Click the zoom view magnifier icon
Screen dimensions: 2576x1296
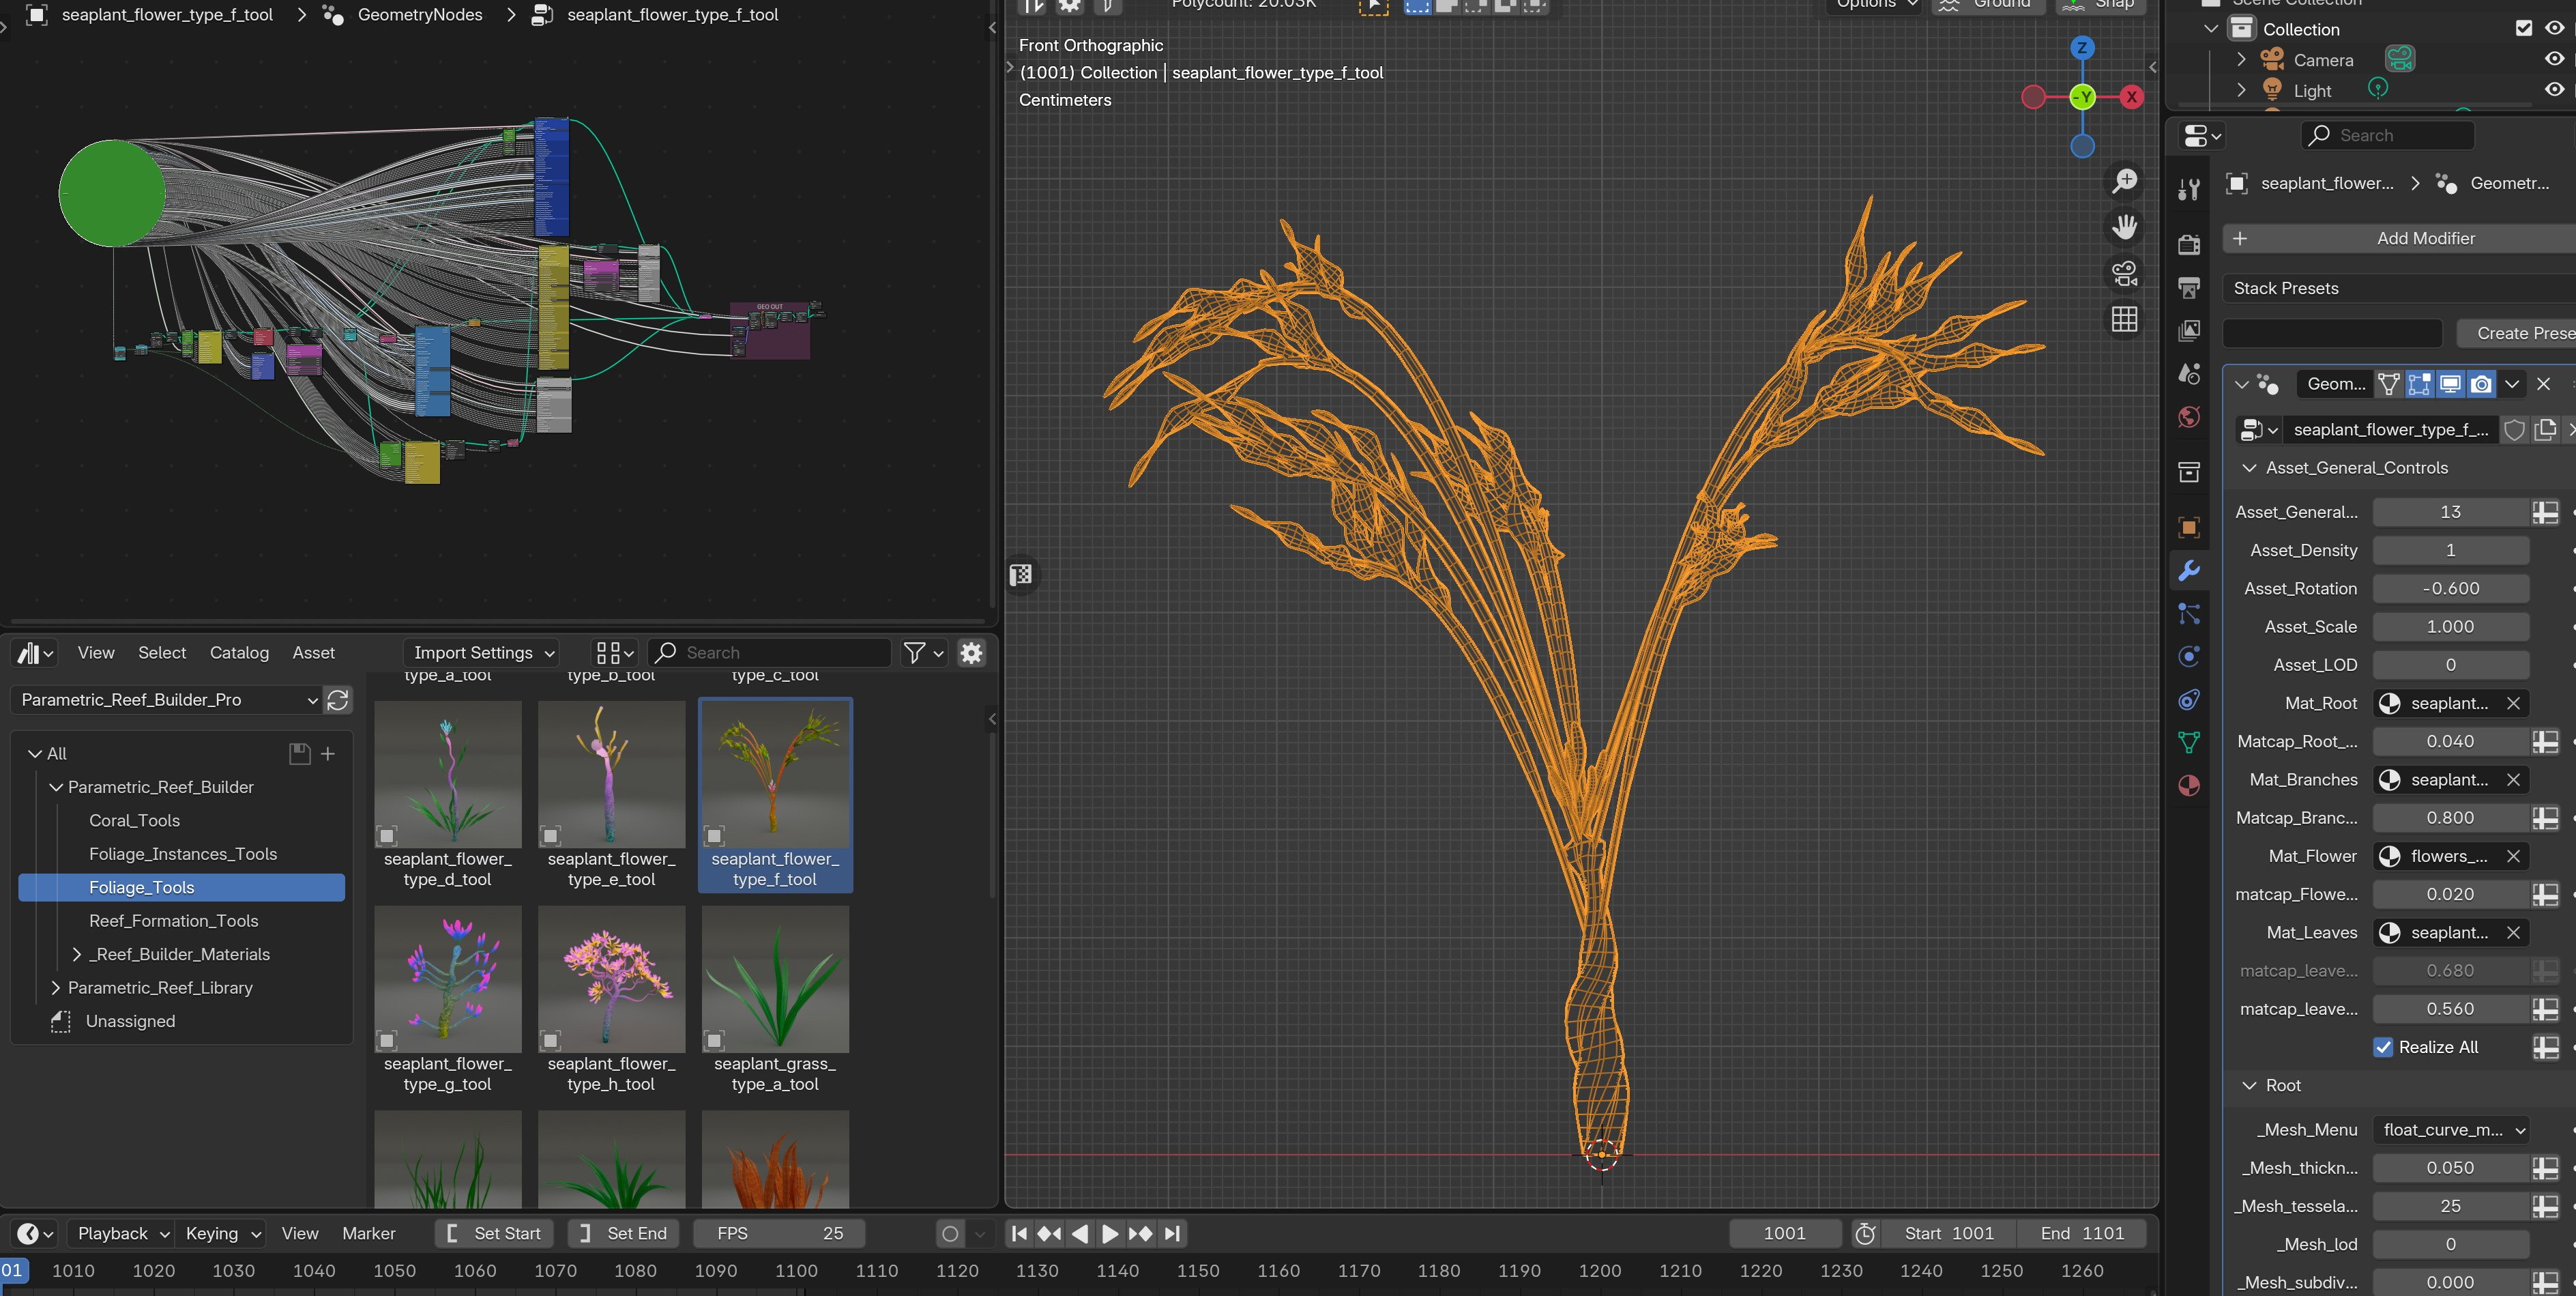click(2124, 181)
